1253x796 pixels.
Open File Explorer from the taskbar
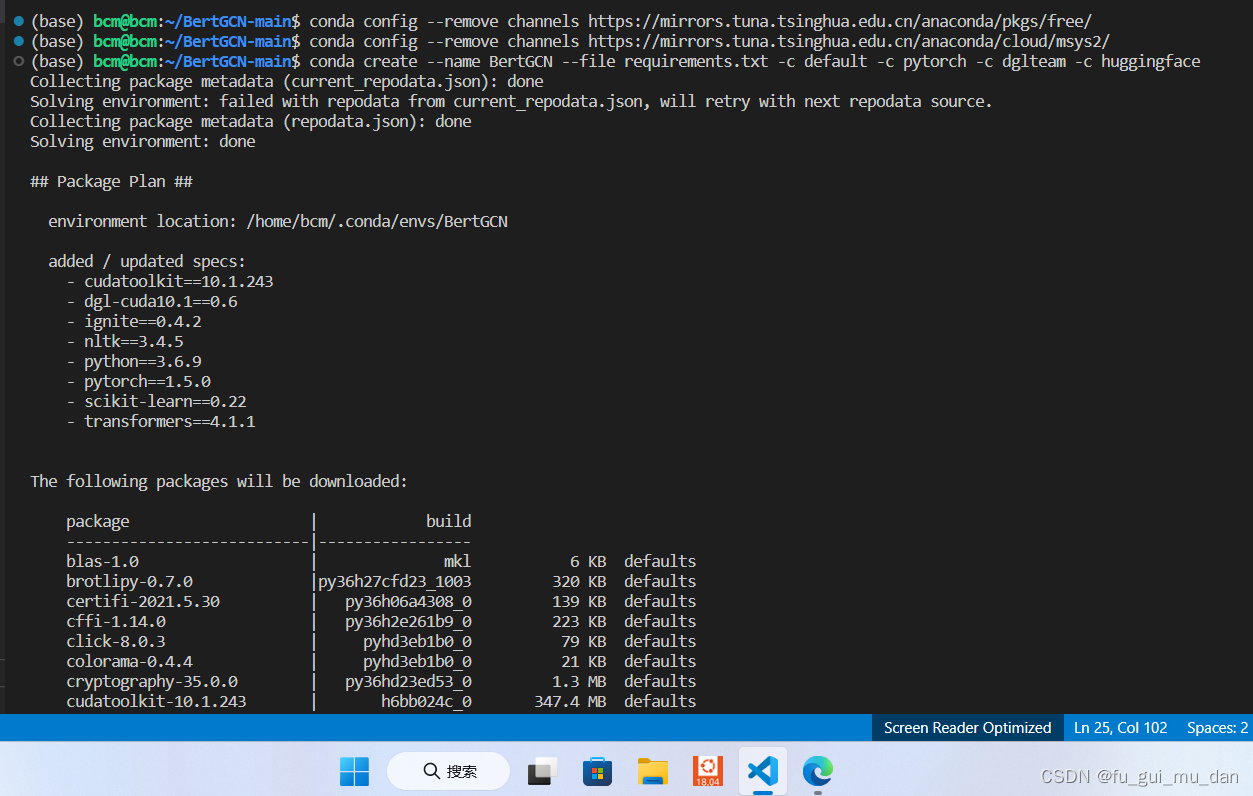point(652,771)
